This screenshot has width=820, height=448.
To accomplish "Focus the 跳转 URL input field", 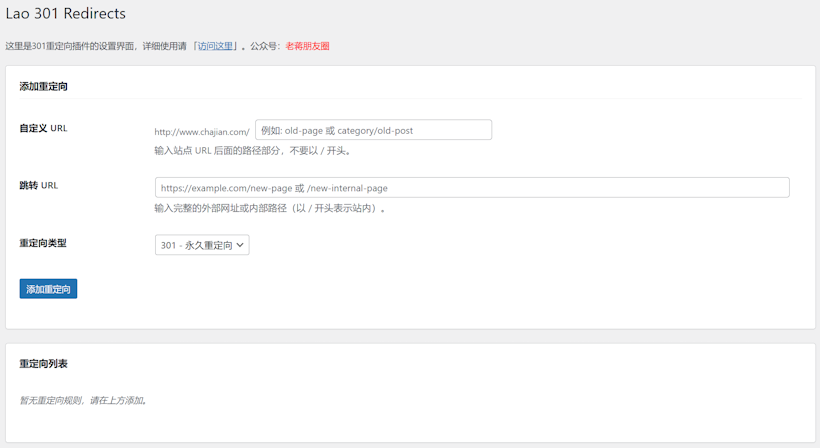I will pos(472,188).
